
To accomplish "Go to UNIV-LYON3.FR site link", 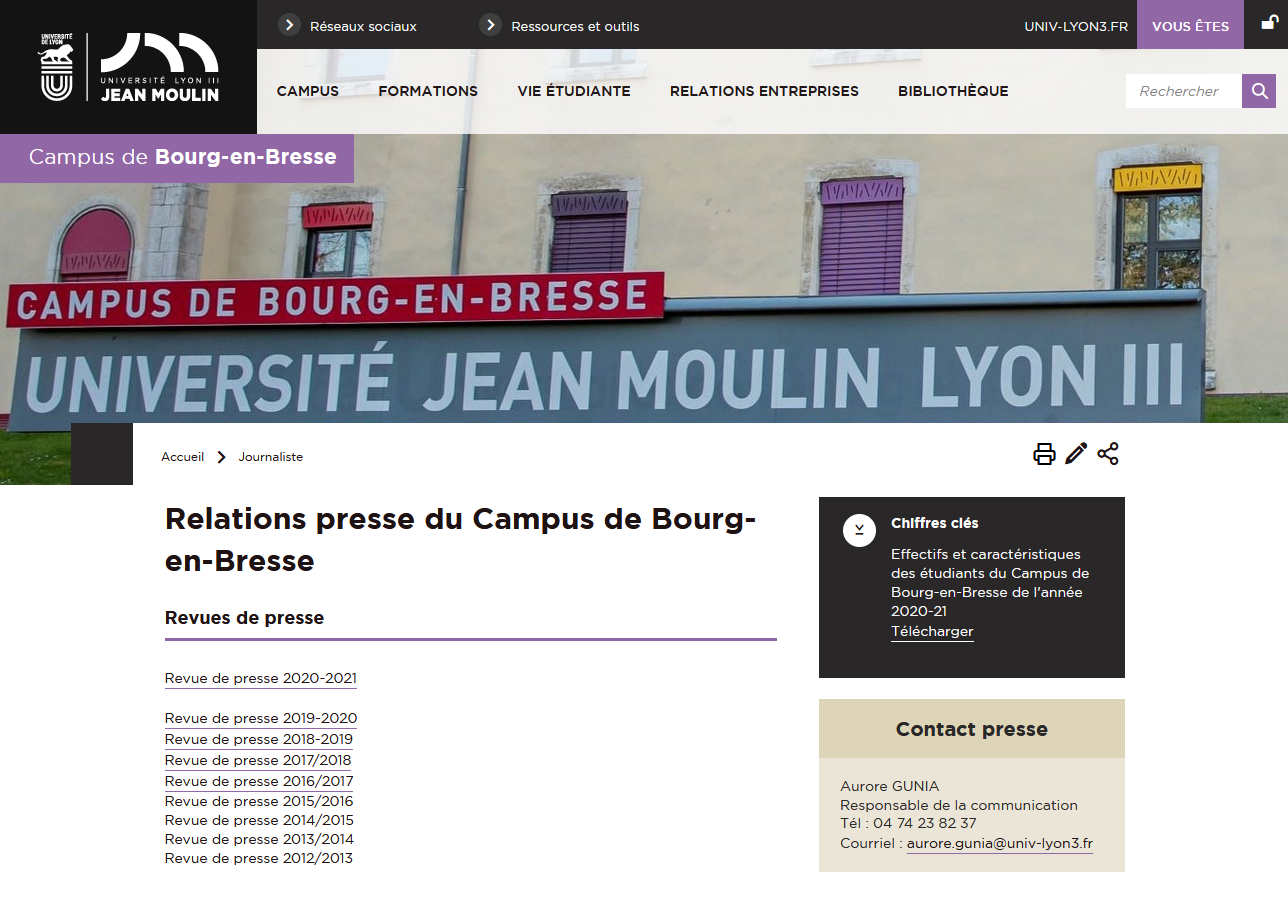I will coord(1076,26).
